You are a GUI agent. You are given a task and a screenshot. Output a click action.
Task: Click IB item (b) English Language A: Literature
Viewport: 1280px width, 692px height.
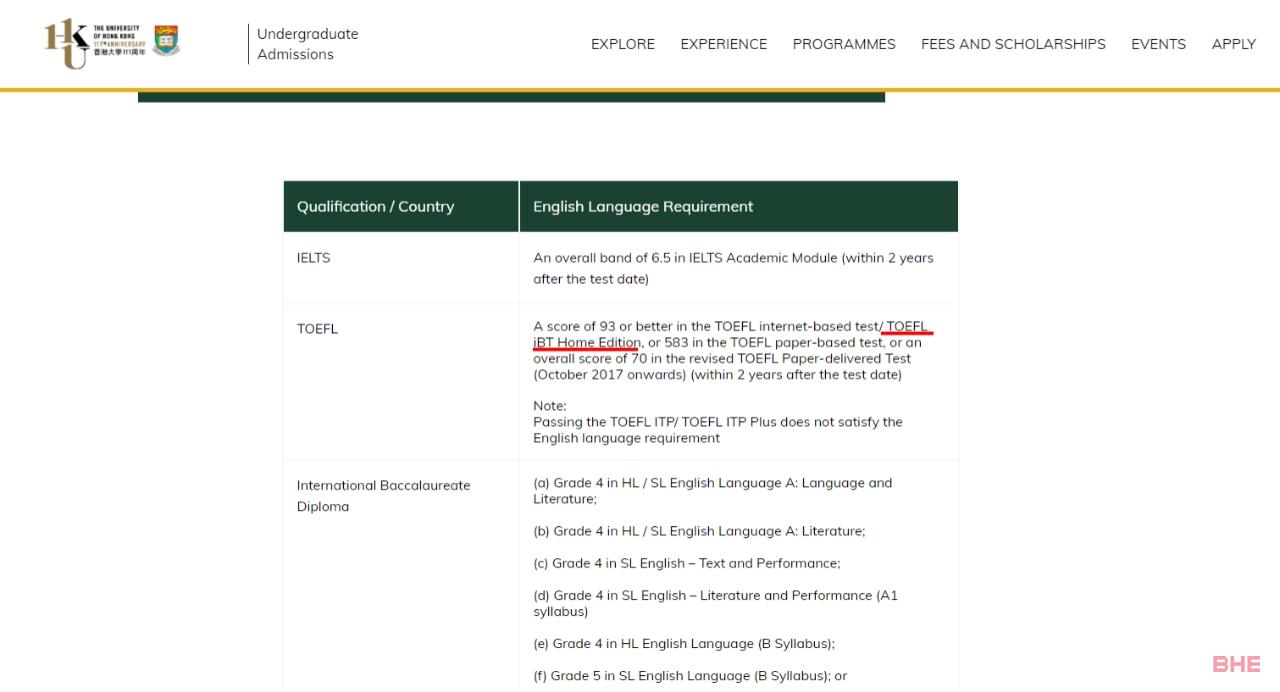pyautogui.click(x=699, y=531)
